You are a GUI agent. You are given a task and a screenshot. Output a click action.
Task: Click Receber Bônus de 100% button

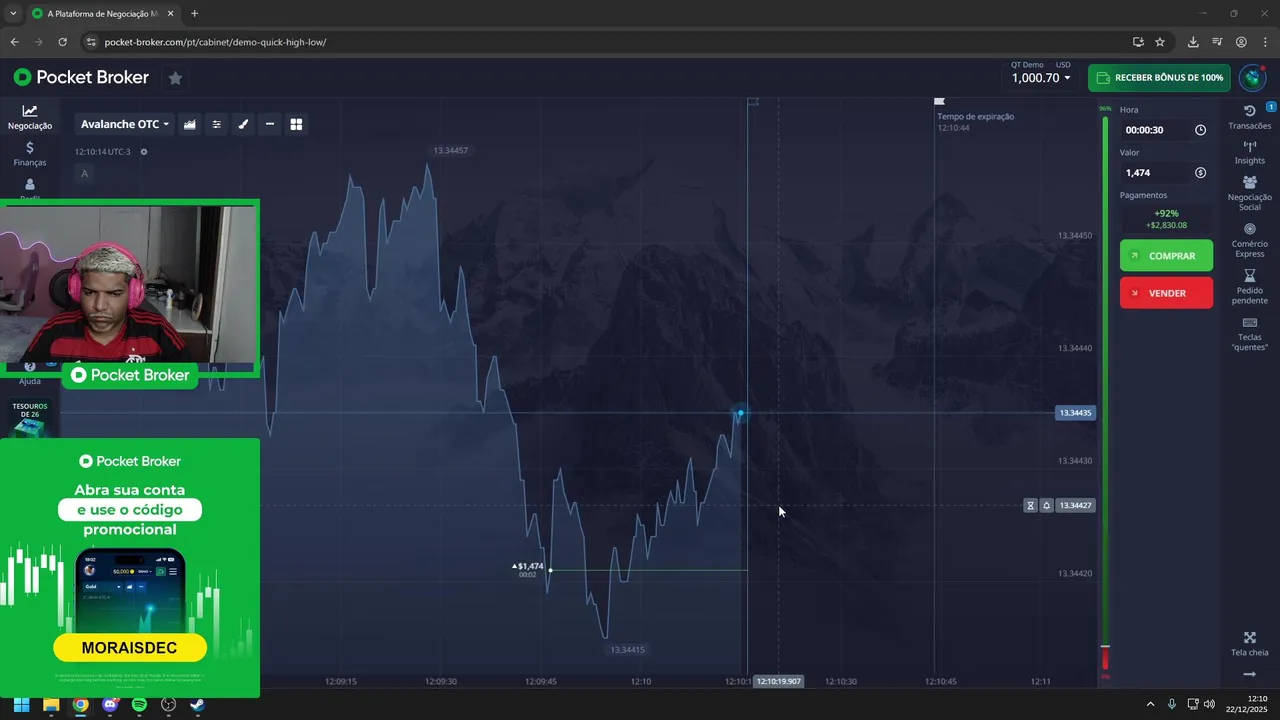click(1160, 78)
